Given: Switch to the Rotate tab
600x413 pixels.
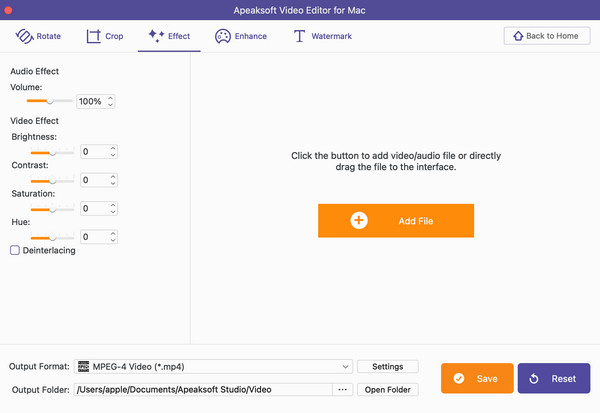Looking at the screenshot, I should (x=38, y=36).
